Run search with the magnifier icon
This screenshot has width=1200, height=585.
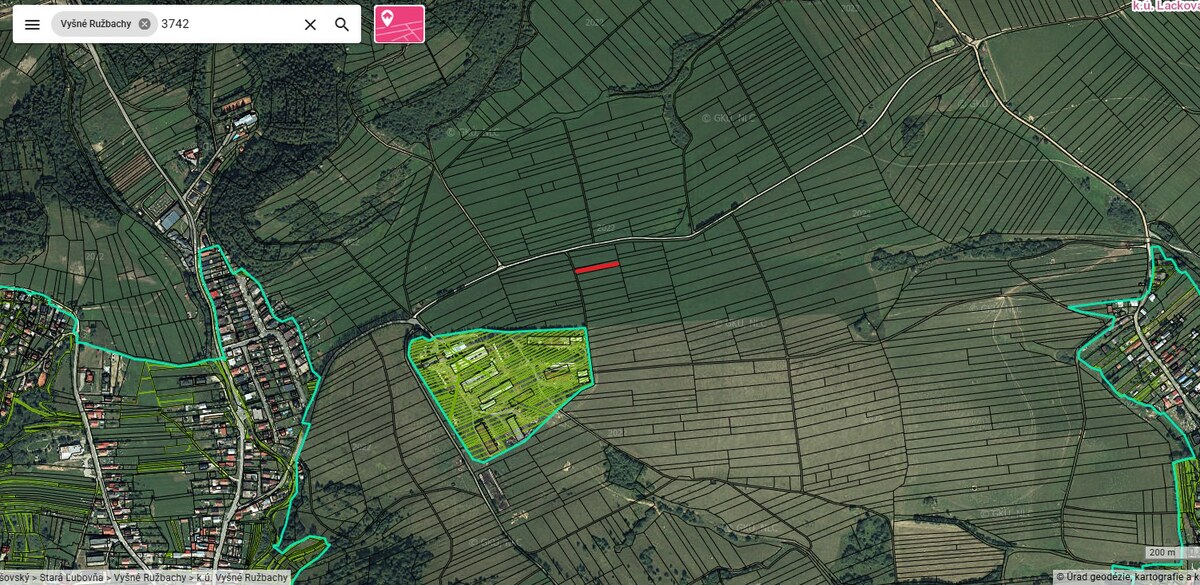(342, 24)
